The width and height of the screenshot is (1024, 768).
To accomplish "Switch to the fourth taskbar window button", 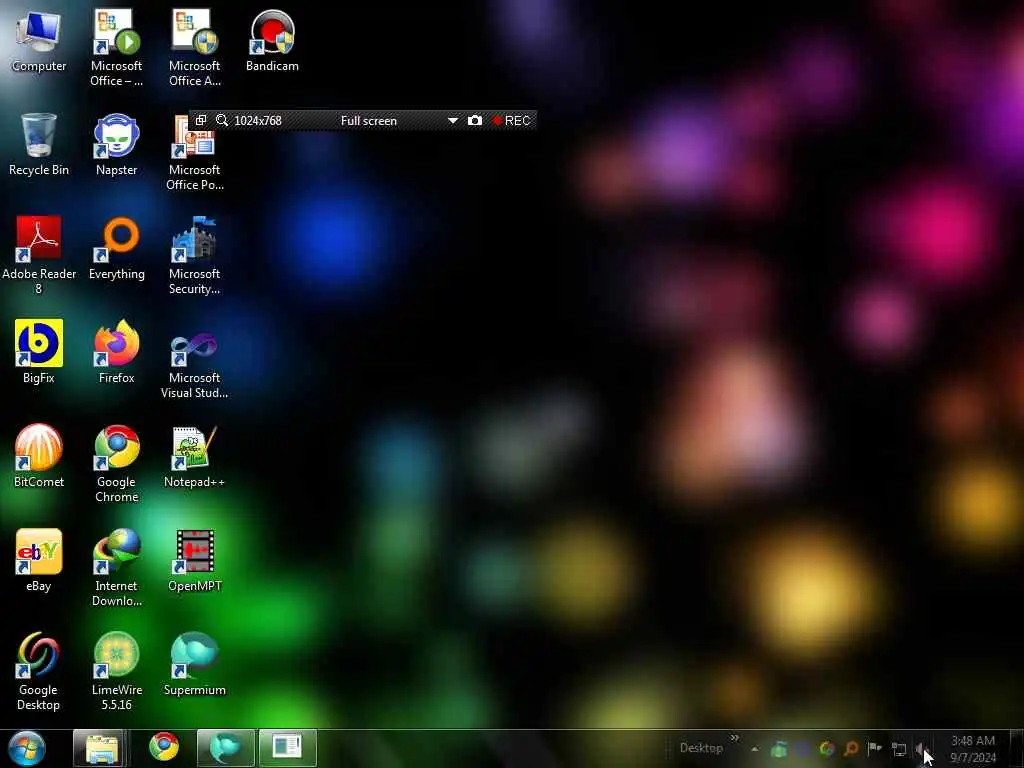I will [x=287, y=748].
